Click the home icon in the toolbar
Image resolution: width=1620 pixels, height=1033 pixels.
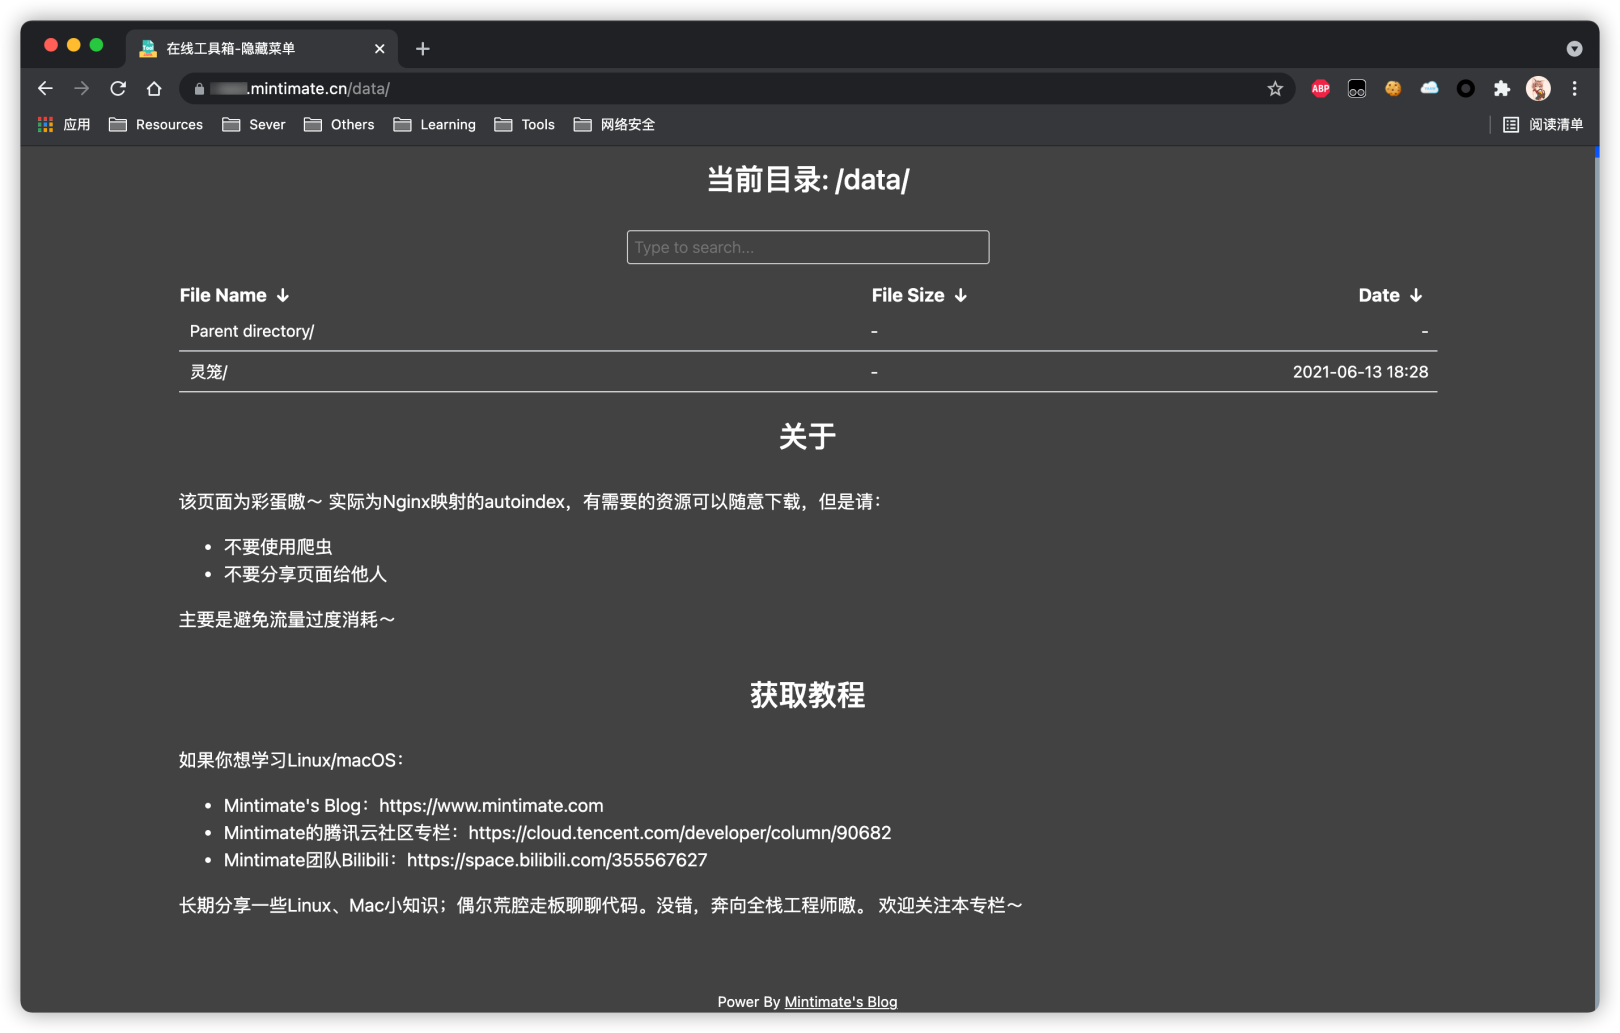153,88
